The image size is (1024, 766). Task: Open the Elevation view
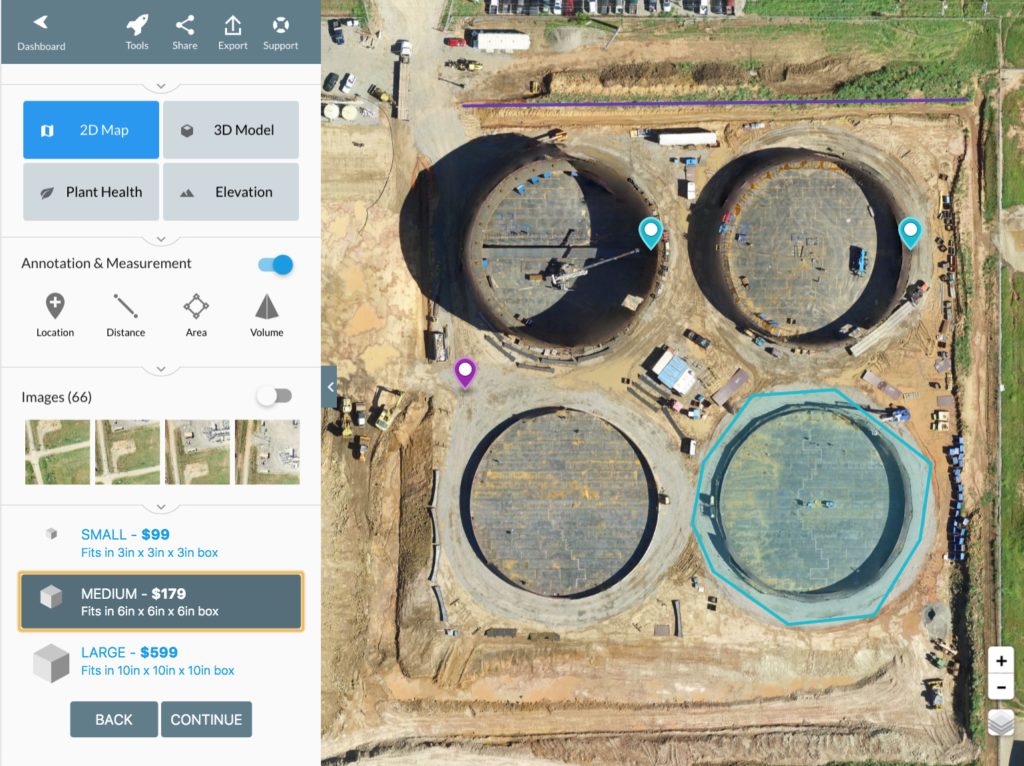[230, 192]
